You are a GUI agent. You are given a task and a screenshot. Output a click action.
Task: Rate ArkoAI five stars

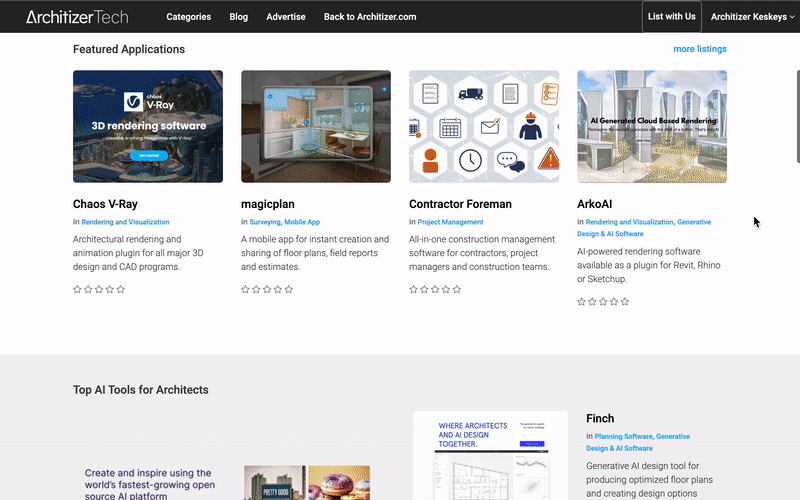(x=625, y=302)
